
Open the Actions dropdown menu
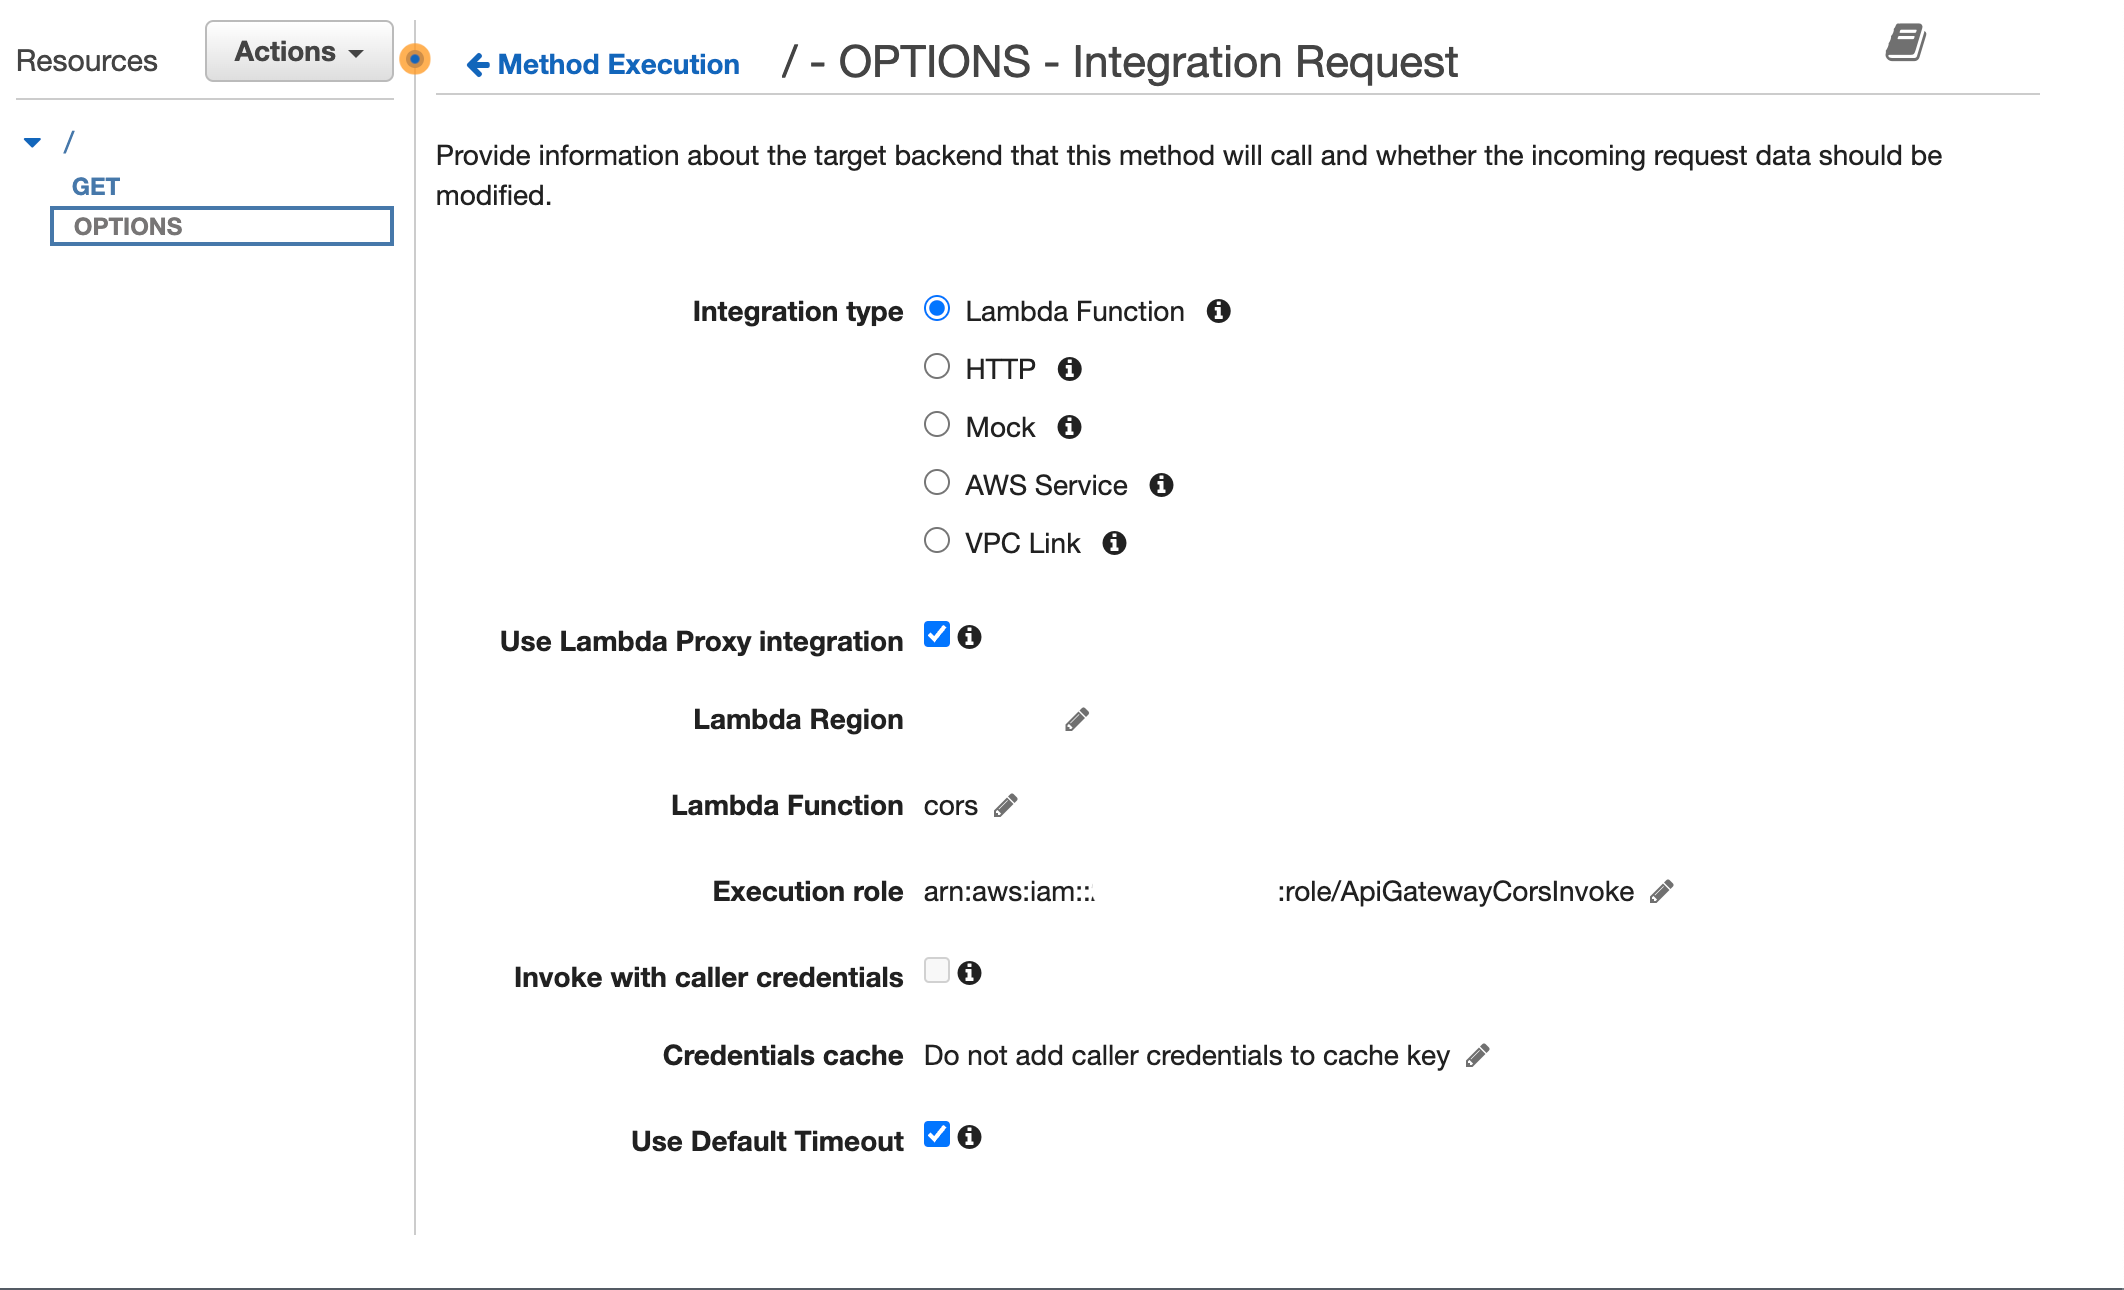(298, 51)
